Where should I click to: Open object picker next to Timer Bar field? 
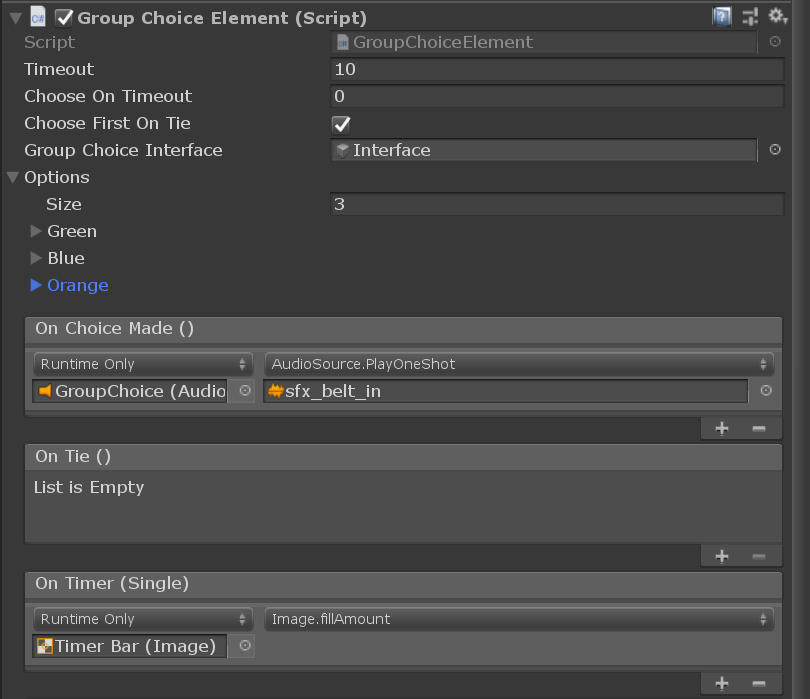(245, 646)
